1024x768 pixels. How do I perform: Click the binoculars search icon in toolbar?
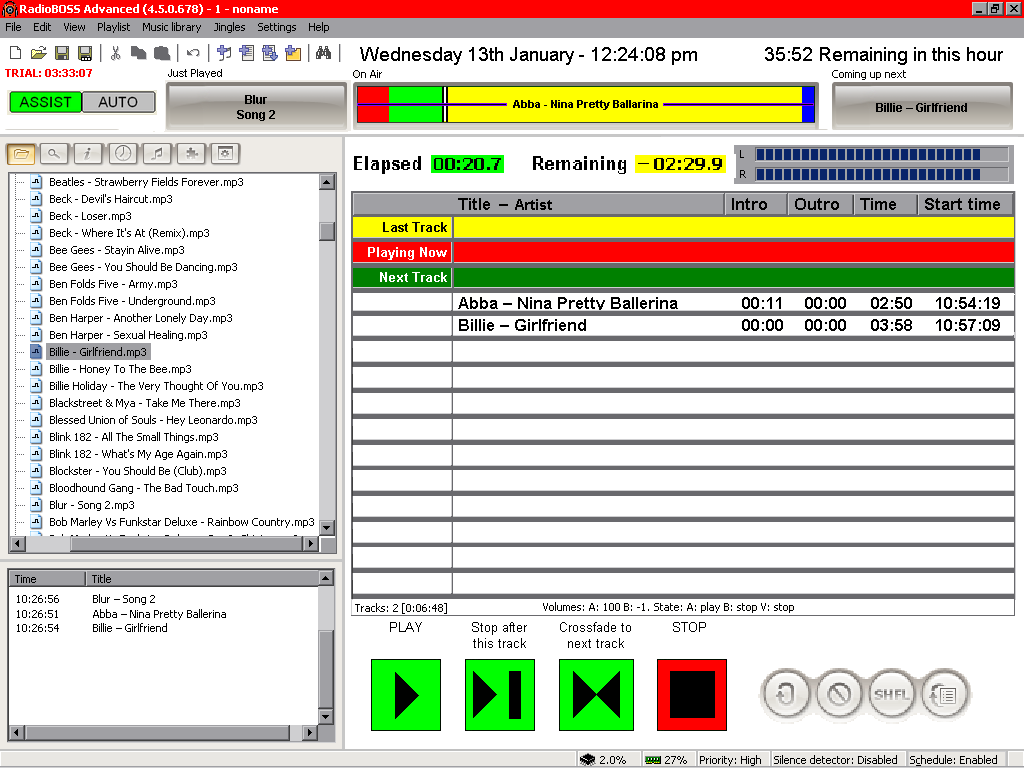[323, 53]
